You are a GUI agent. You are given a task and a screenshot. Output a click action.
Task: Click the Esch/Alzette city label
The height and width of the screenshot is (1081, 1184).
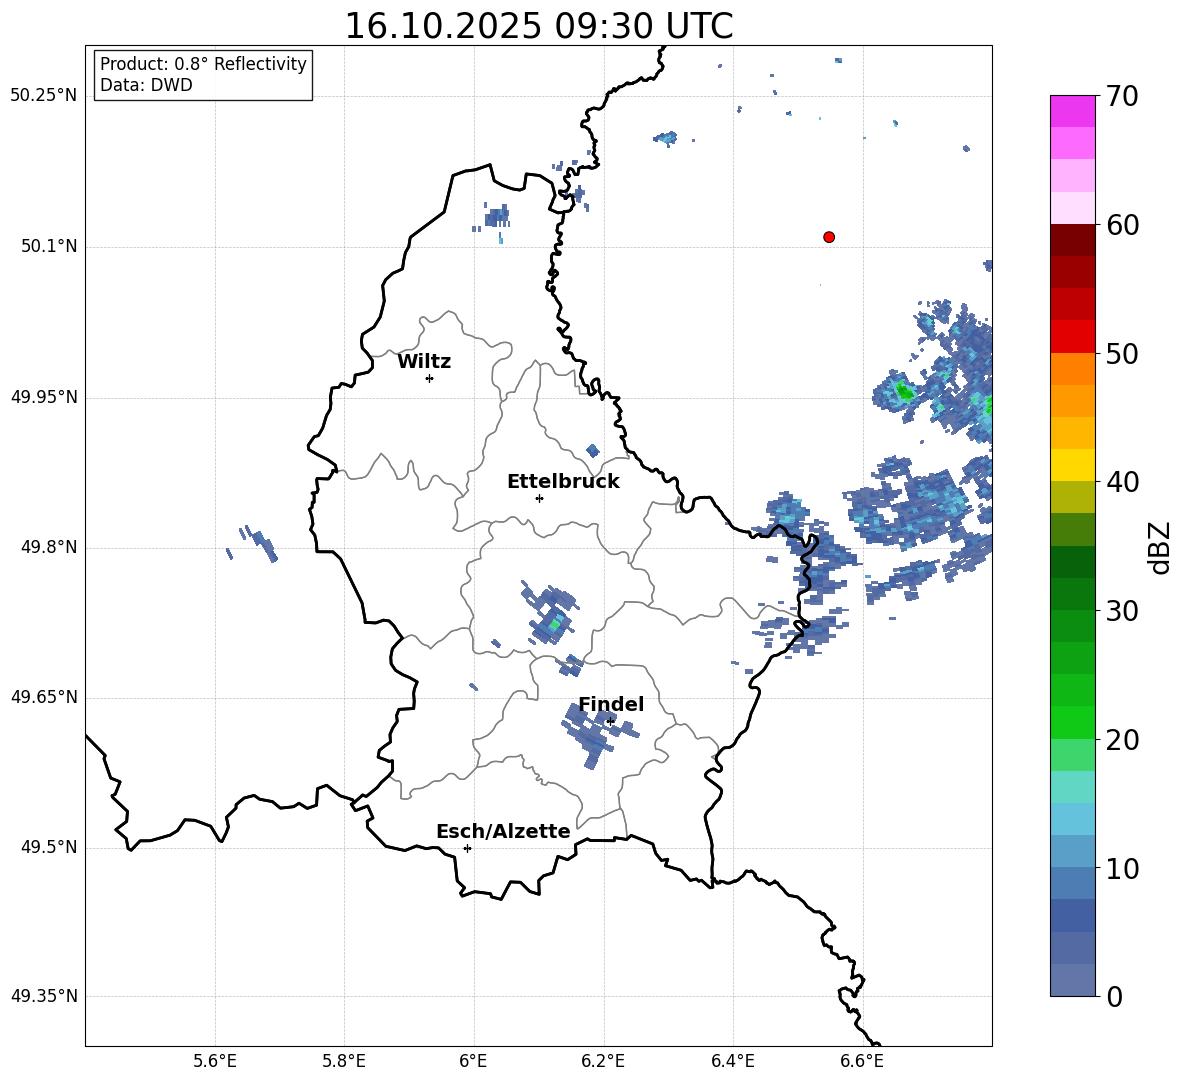click(x=503, y=832)
